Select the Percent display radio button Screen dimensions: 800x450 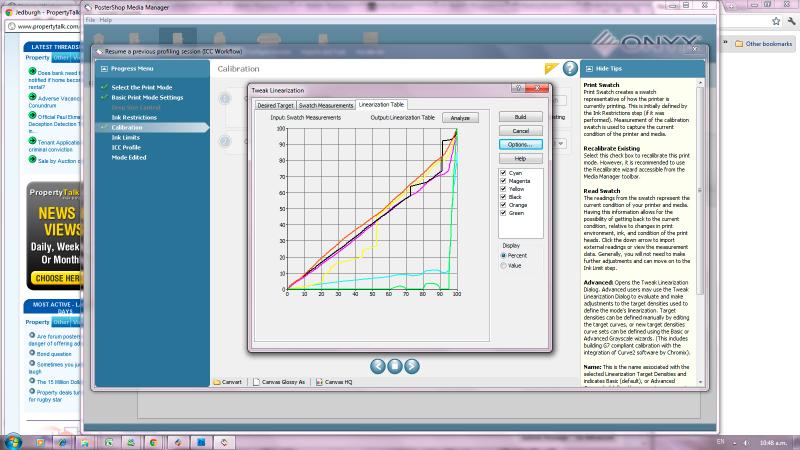click(x=504, y=256)
